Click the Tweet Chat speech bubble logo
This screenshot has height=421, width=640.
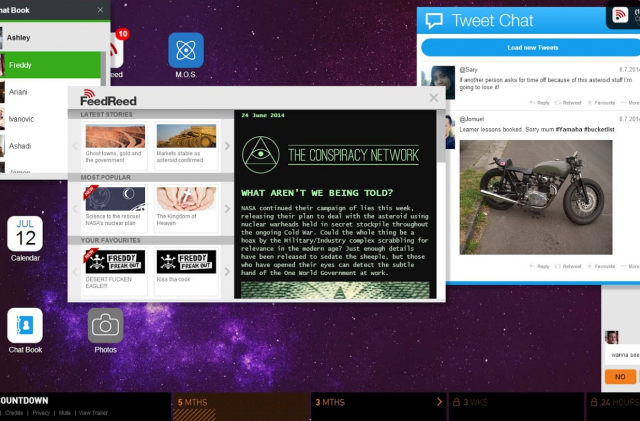click(x=433, y=21)
